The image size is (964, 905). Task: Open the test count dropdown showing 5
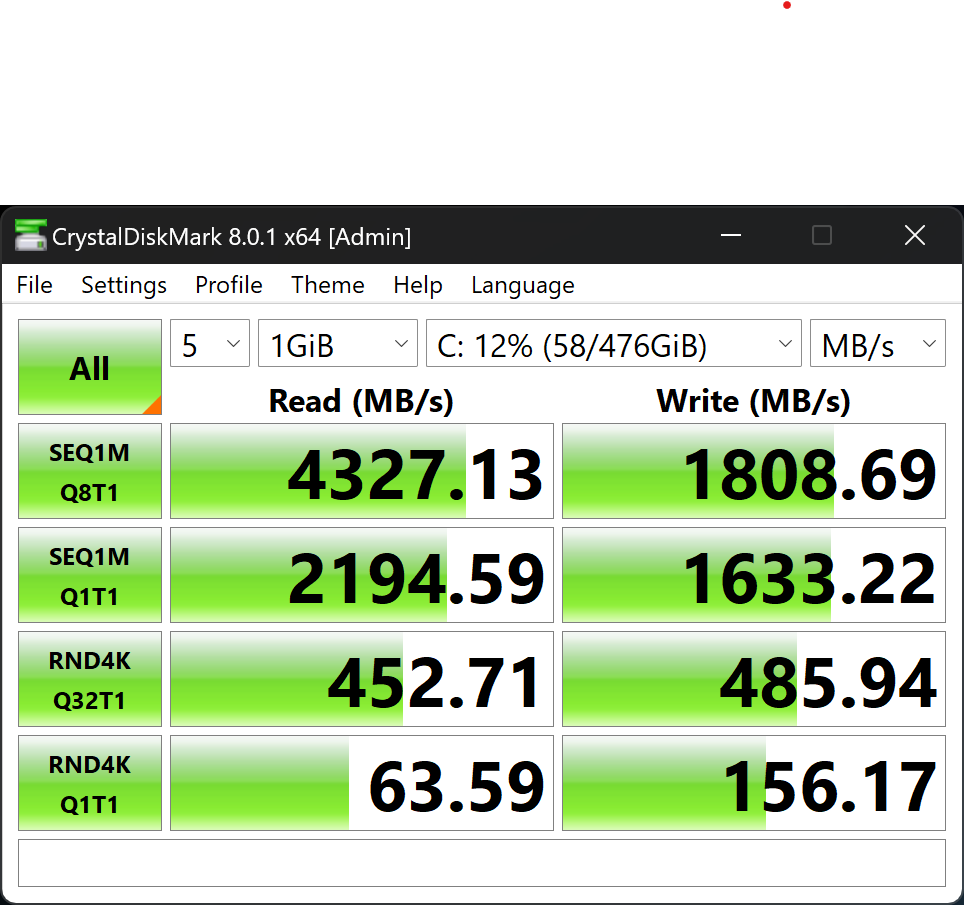210,345
